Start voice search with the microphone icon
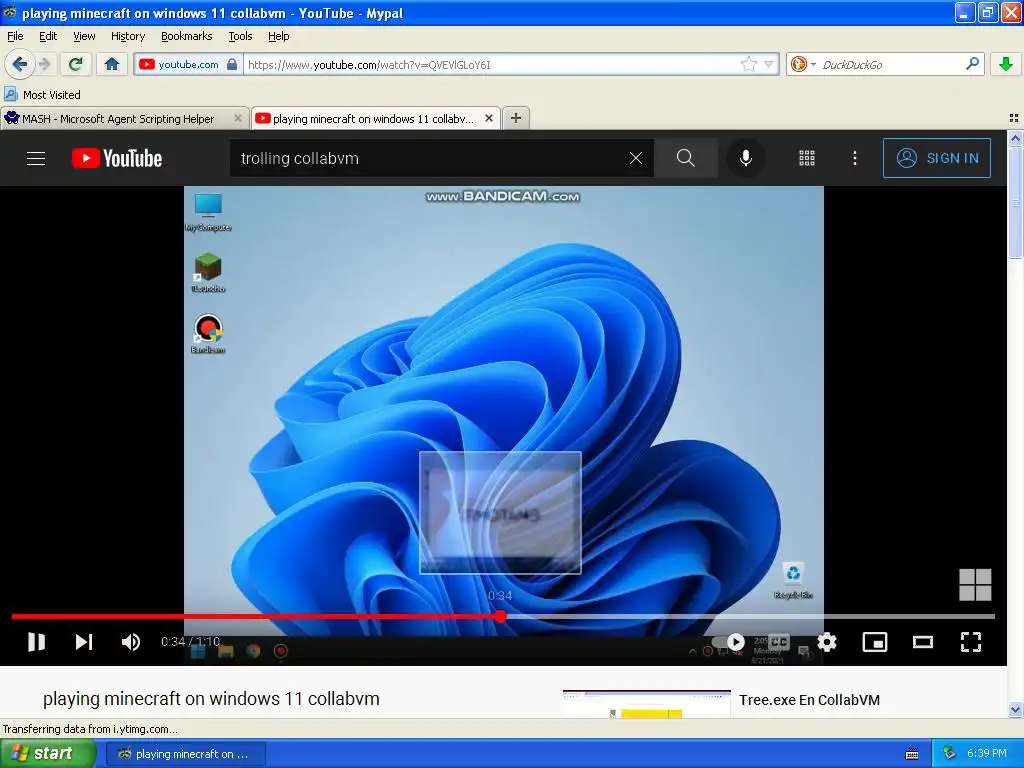 745,158
